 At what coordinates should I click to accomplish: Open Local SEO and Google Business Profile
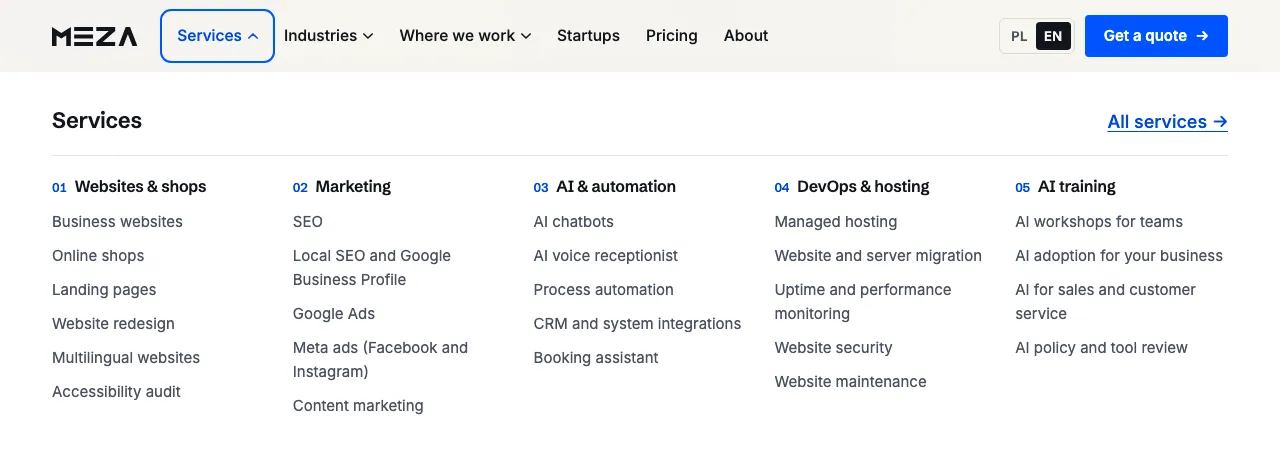(372, 268)
